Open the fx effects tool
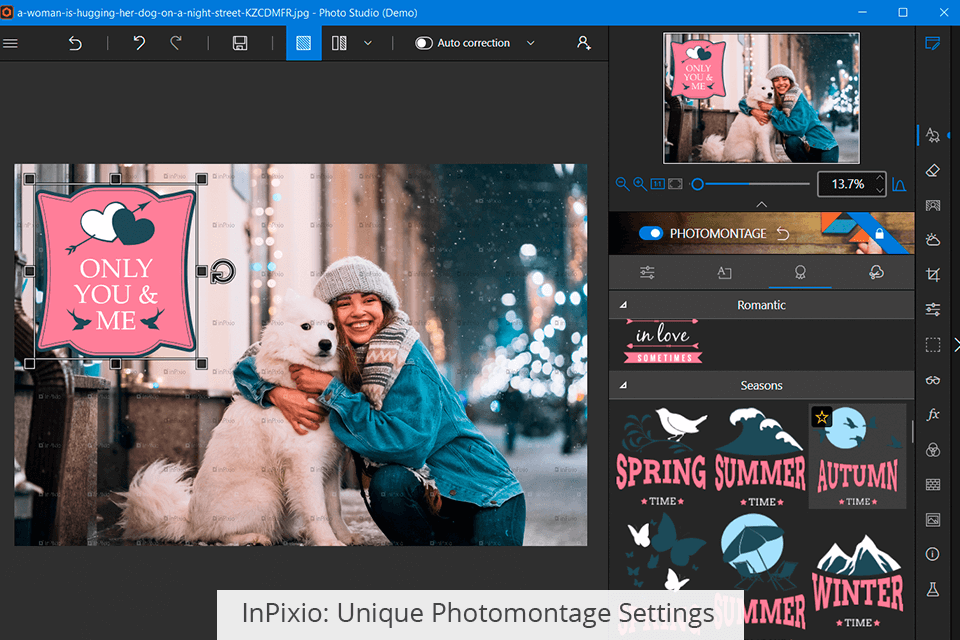This screenshot has width=960, height=640. 932,414
